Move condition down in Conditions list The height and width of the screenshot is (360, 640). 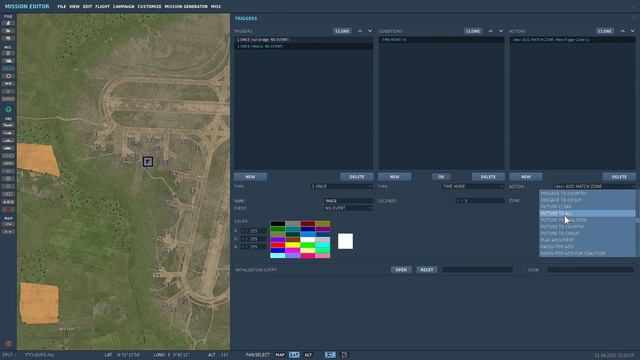pos(501,31)
